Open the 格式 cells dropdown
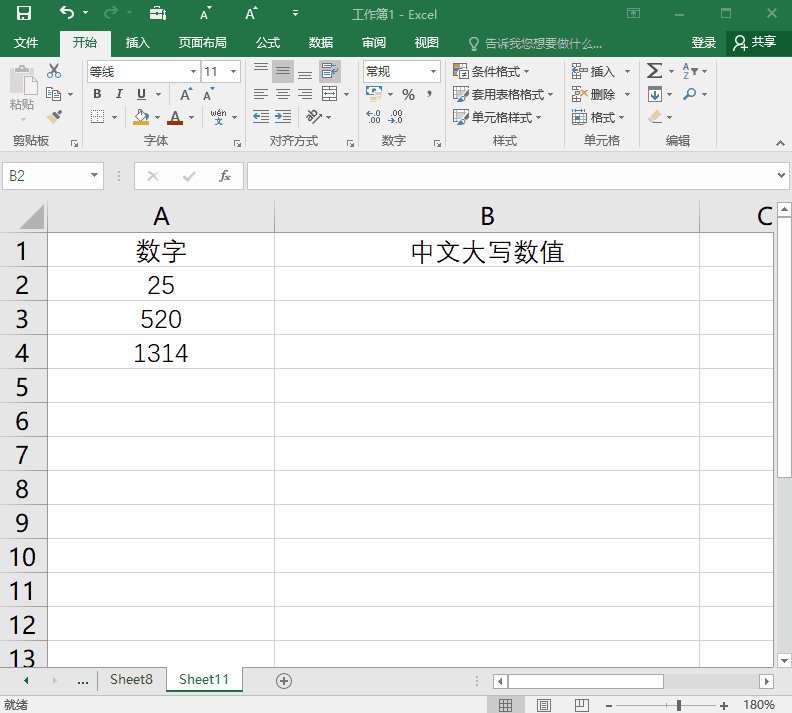This screenshot has width=792, height=713. 599,118
